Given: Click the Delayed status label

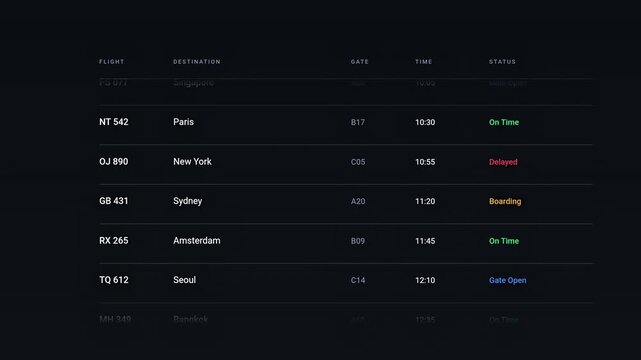Looking at the screenshot, I should pyautogui.click(x=503, y=162).
